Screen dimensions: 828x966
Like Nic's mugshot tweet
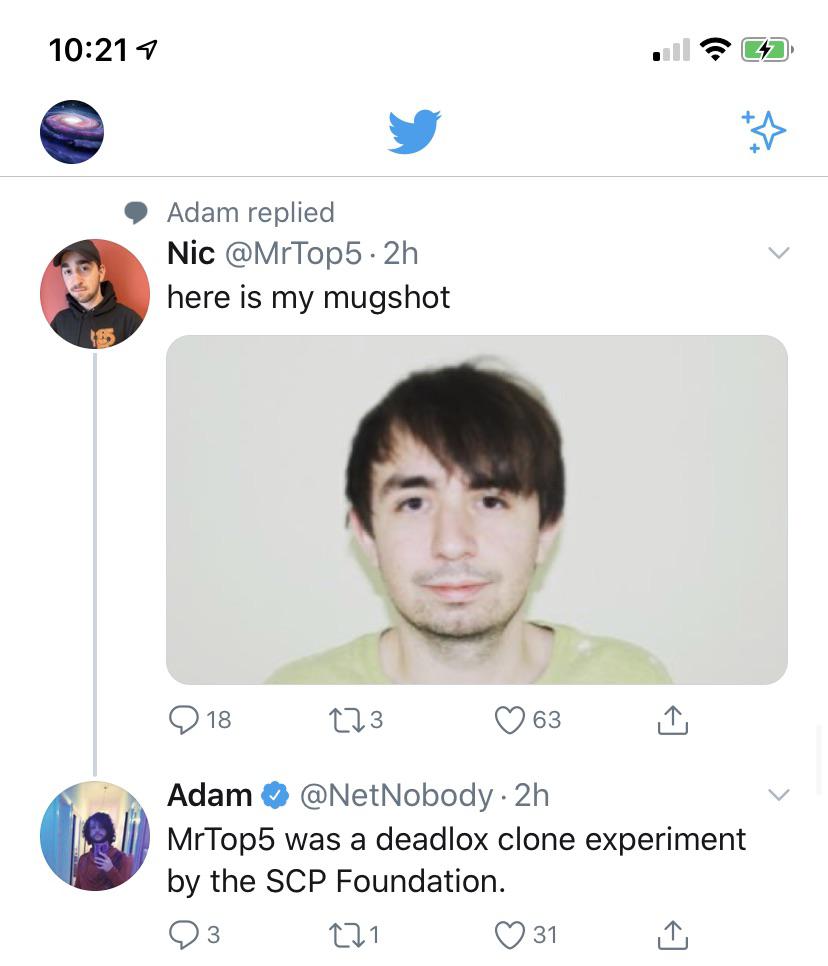(511, 720)
